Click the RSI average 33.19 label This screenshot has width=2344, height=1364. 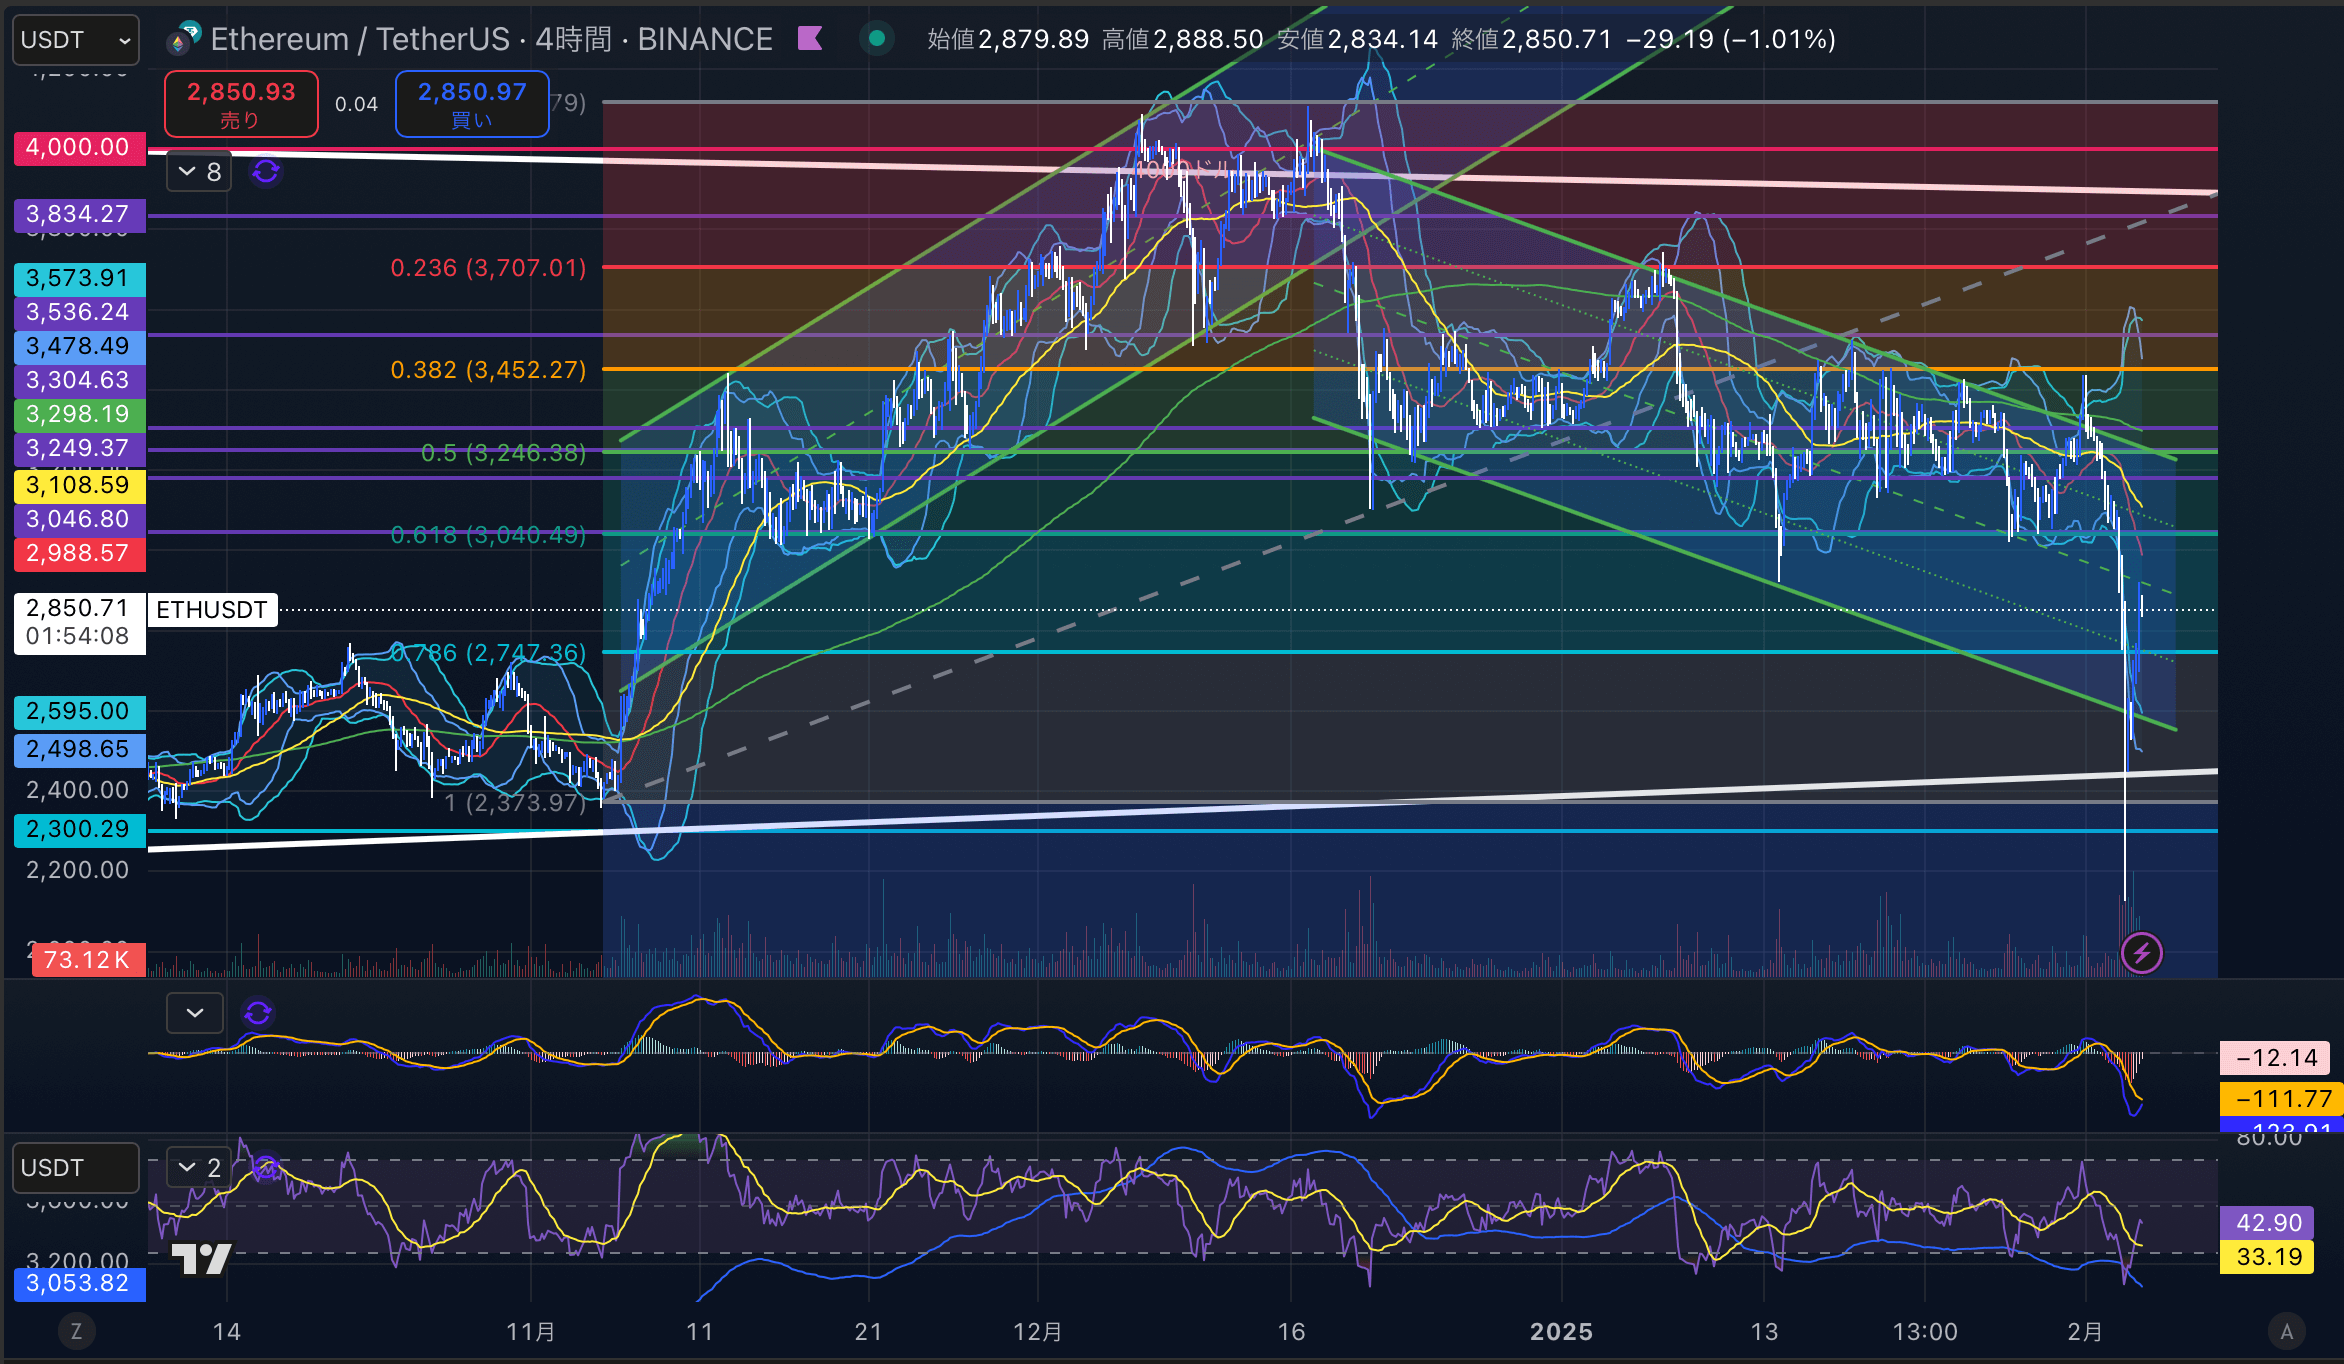pyautogui.click(x=2267, y=1256)
